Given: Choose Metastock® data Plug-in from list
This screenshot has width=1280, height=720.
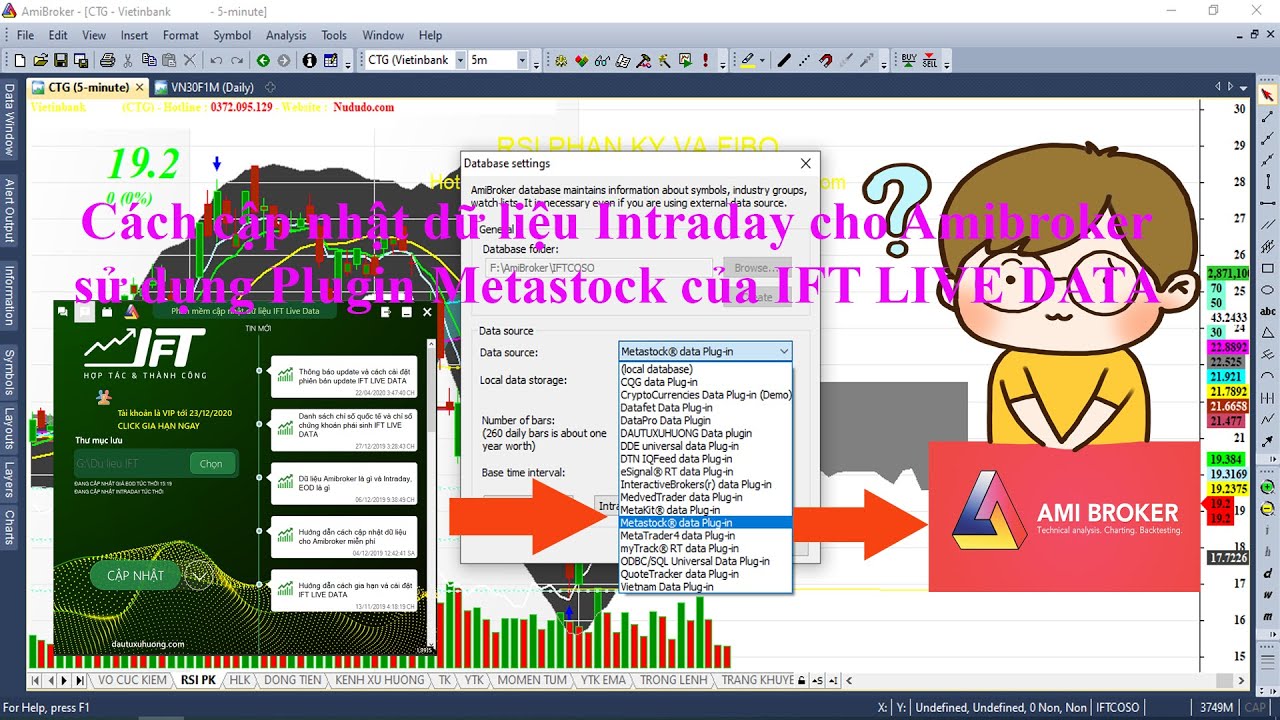Looking at the screenshot, I should point(705,522).
